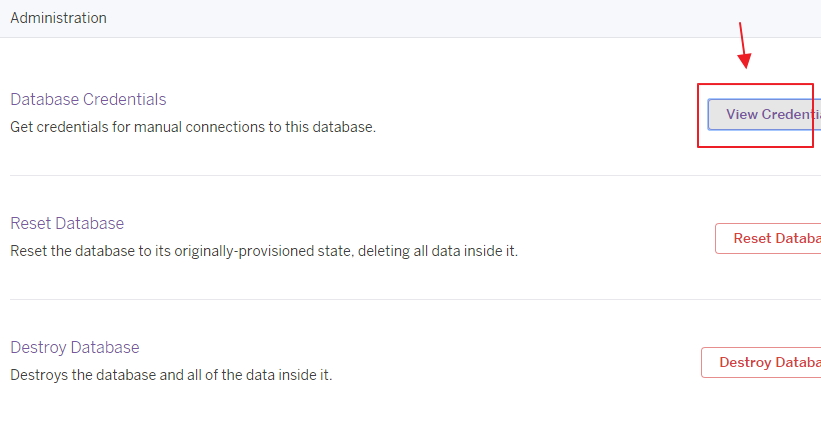
Task: Click the blue focus outline of View Credentials
Action: click(x=708, y=114)
